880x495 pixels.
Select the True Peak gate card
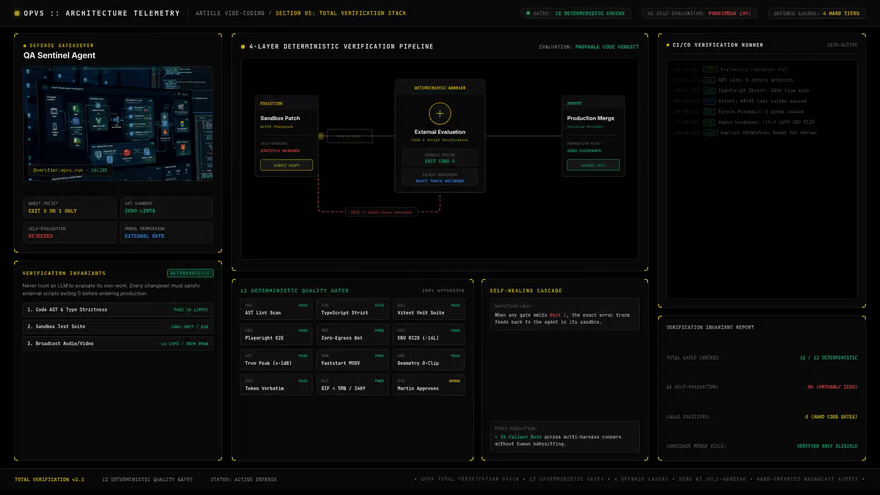point(276,360)
